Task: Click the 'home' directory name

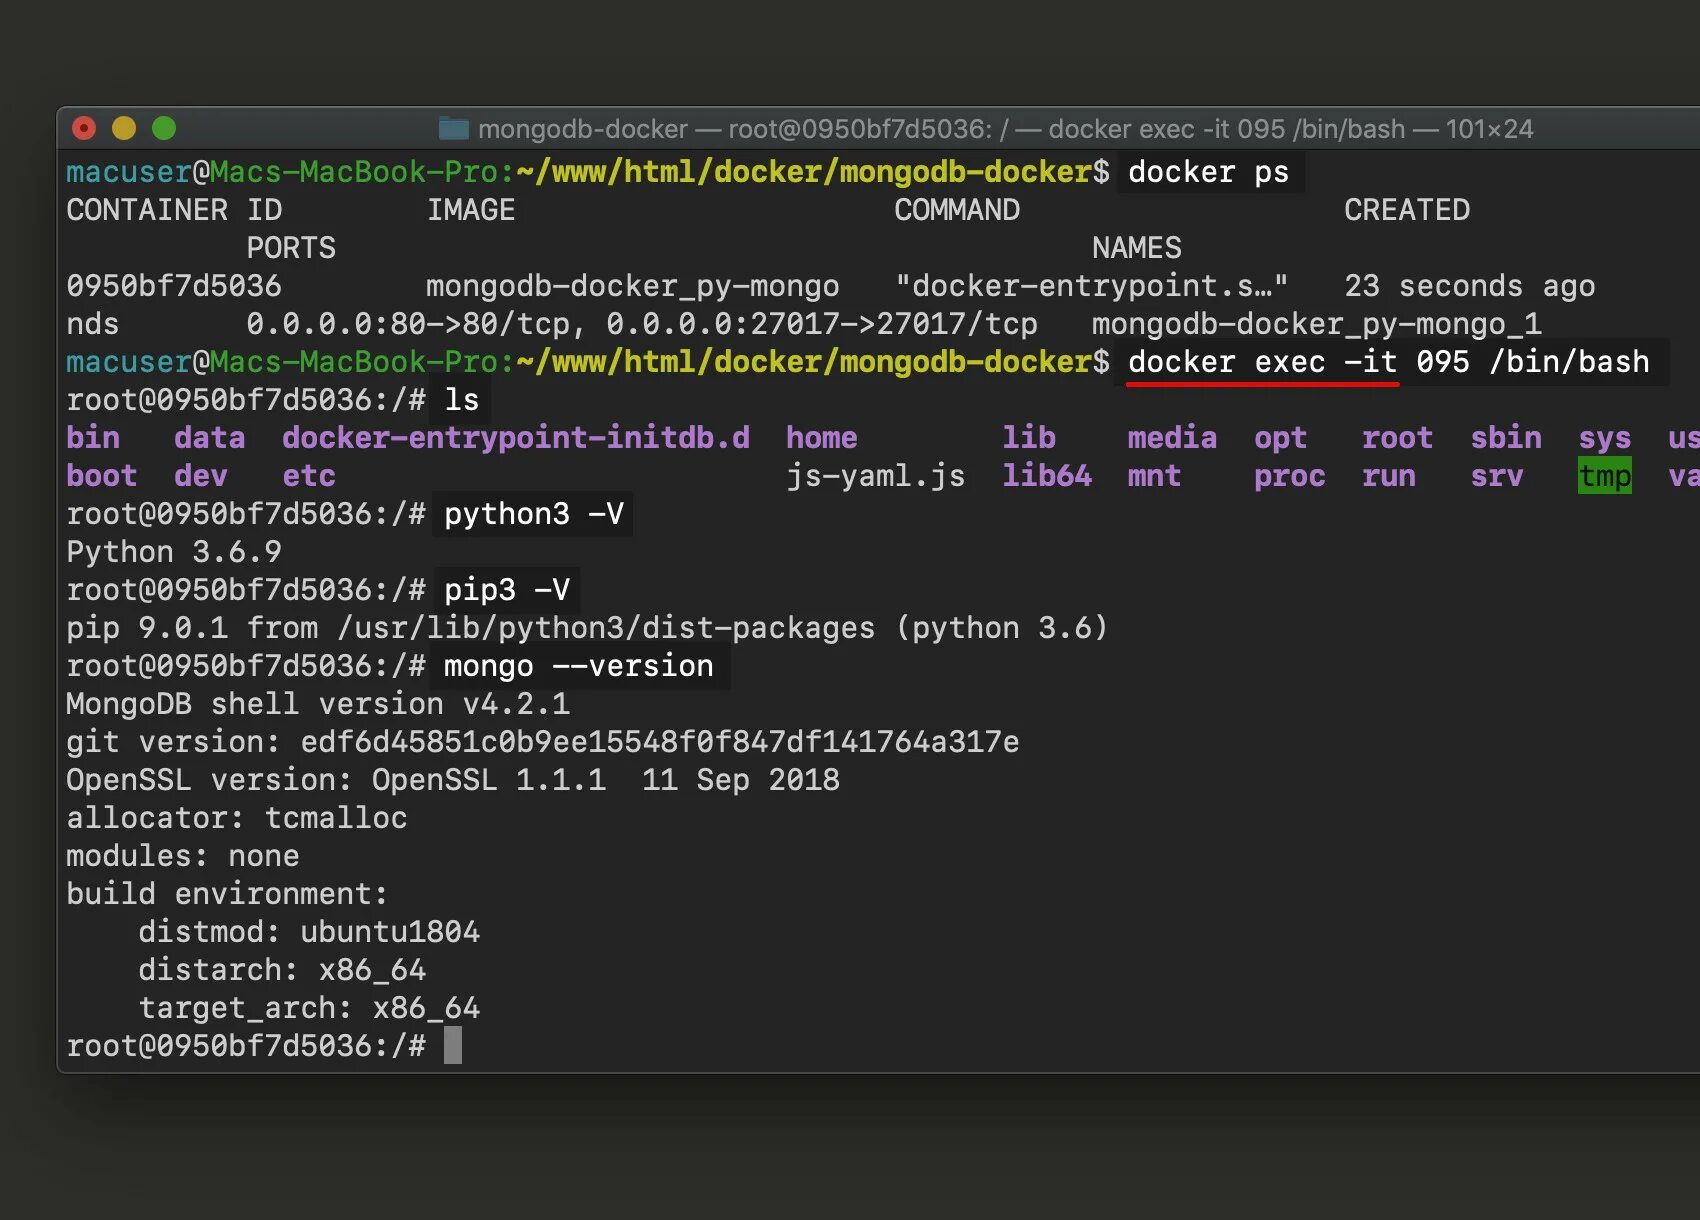Action: point(822,438)
